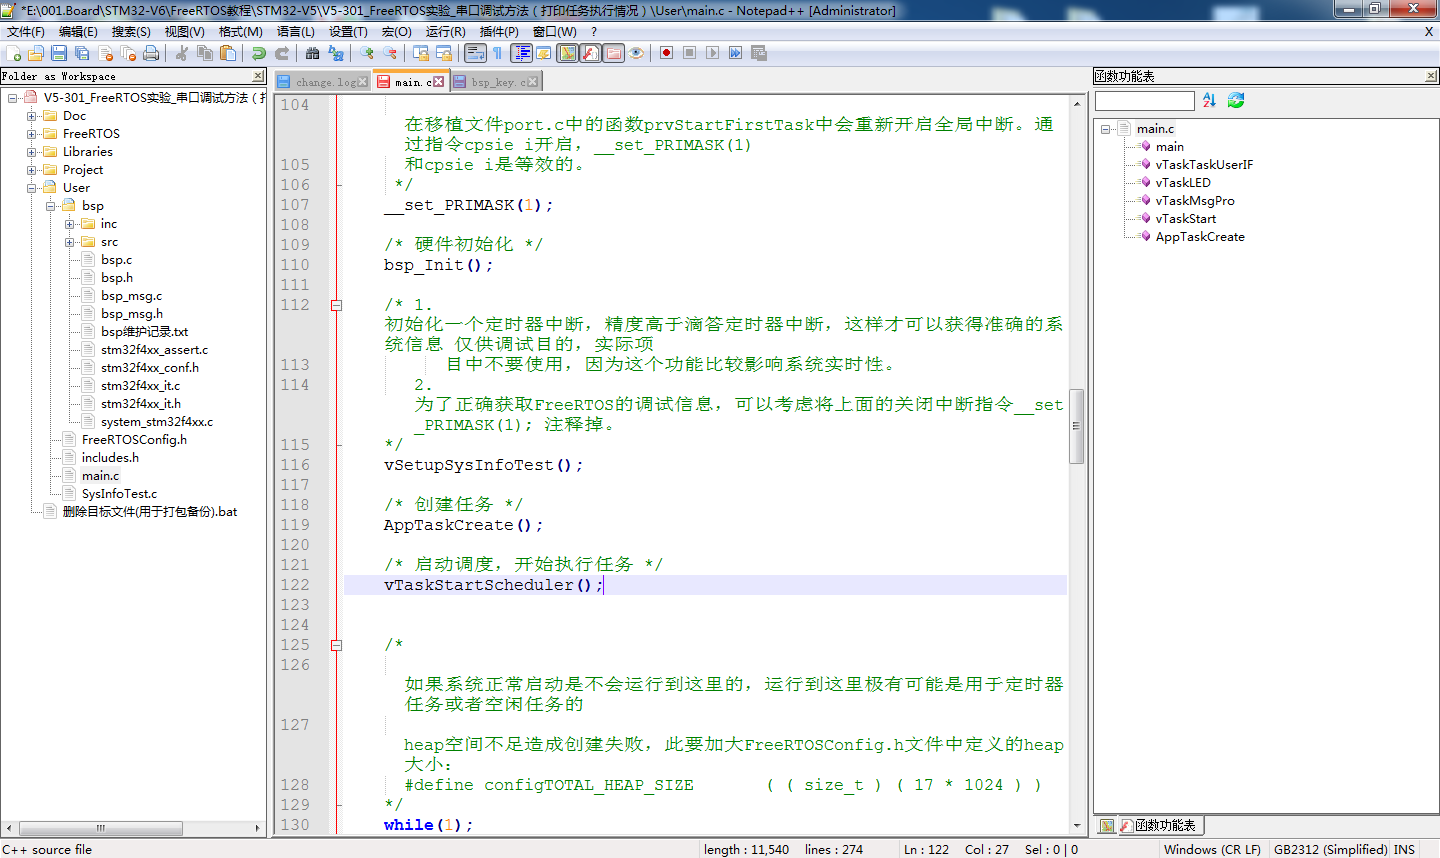Open the 编辑(E) menu
Viewport: 1440px width, 858px height.
[78, 32]
